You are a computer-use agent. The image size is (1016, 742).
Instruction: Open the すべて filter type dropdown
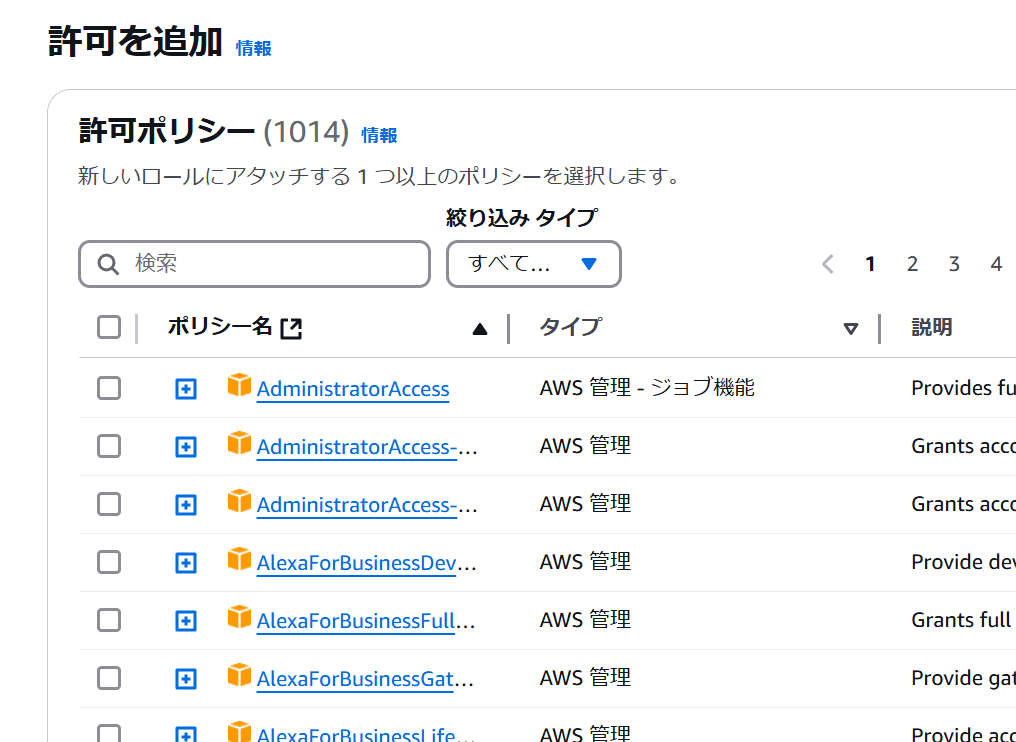click(x=533, y=263)
